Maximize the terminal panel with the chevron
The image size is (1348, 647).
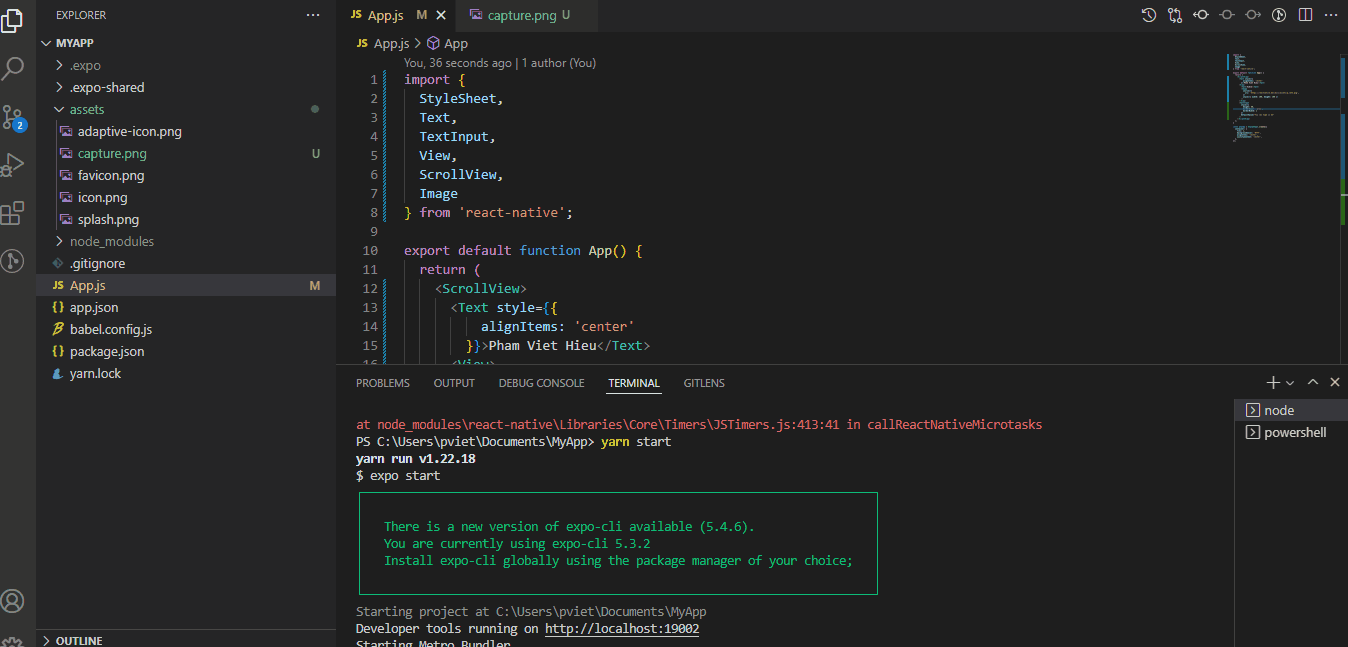(x=1313, y=382)
